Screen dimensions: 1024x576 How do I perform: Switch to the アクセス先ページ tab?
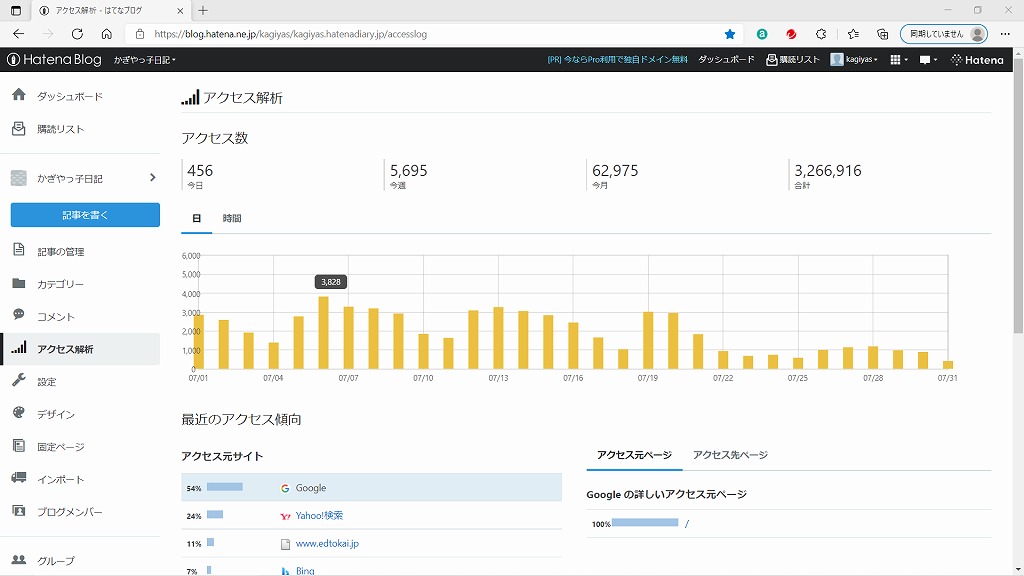tap(730, 455)
